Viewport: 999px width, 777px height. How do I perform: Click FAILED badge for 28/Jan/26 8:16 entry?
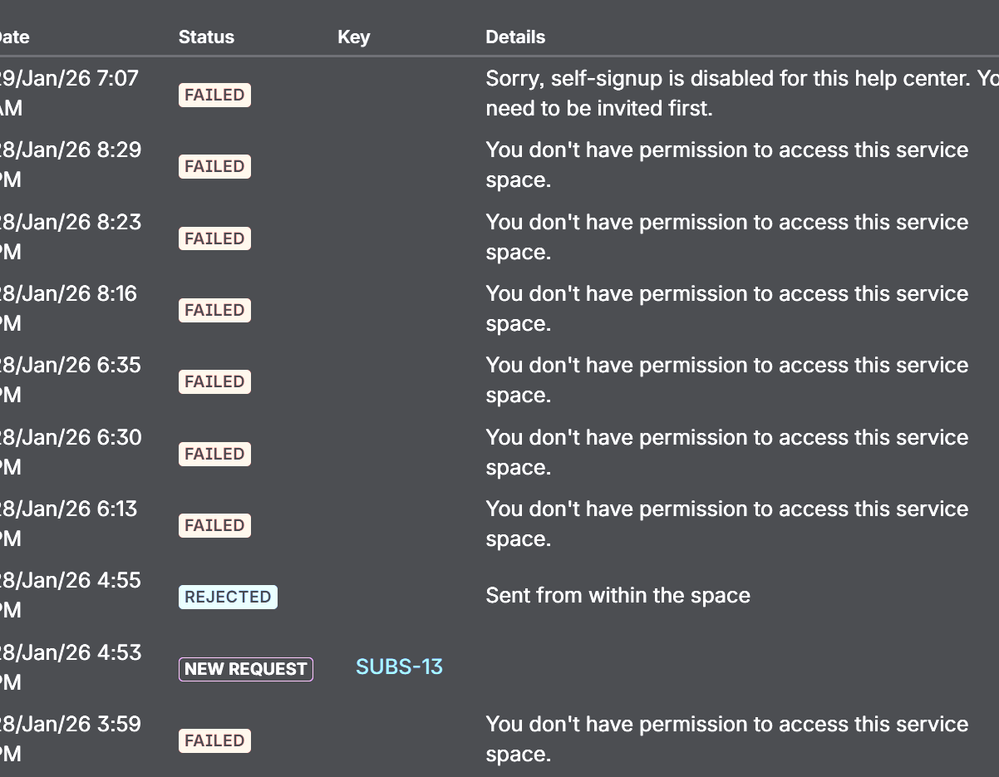pos(214,310)
